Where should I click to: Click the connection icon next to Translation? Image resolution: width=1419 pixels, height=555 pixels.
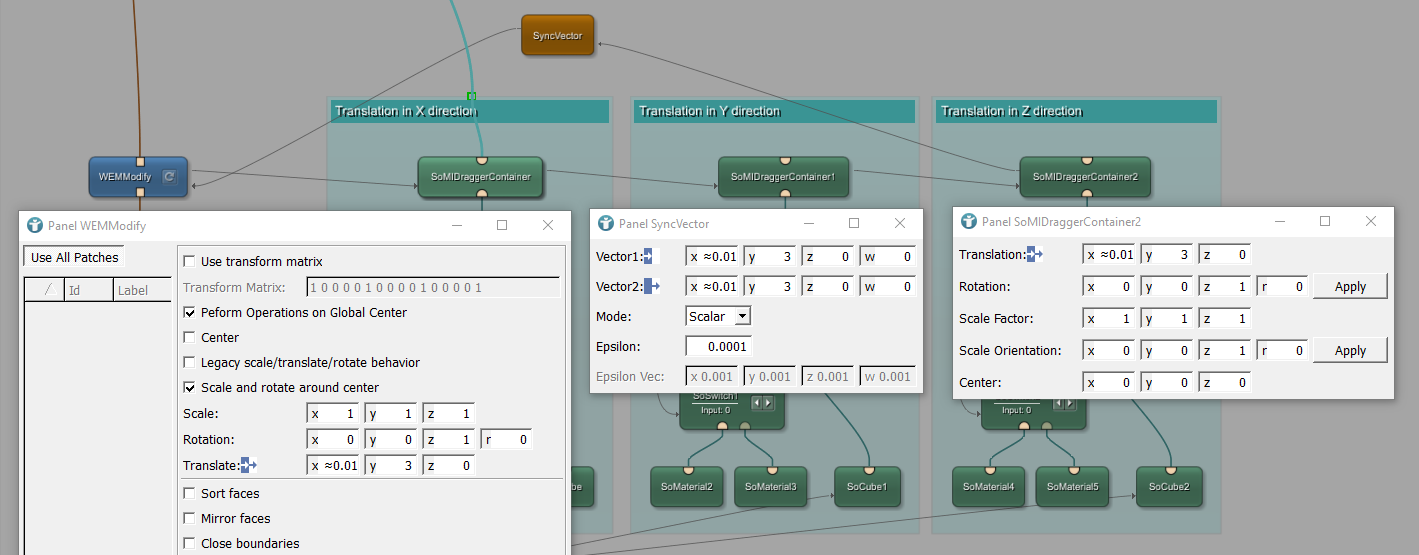(1035, 255)
